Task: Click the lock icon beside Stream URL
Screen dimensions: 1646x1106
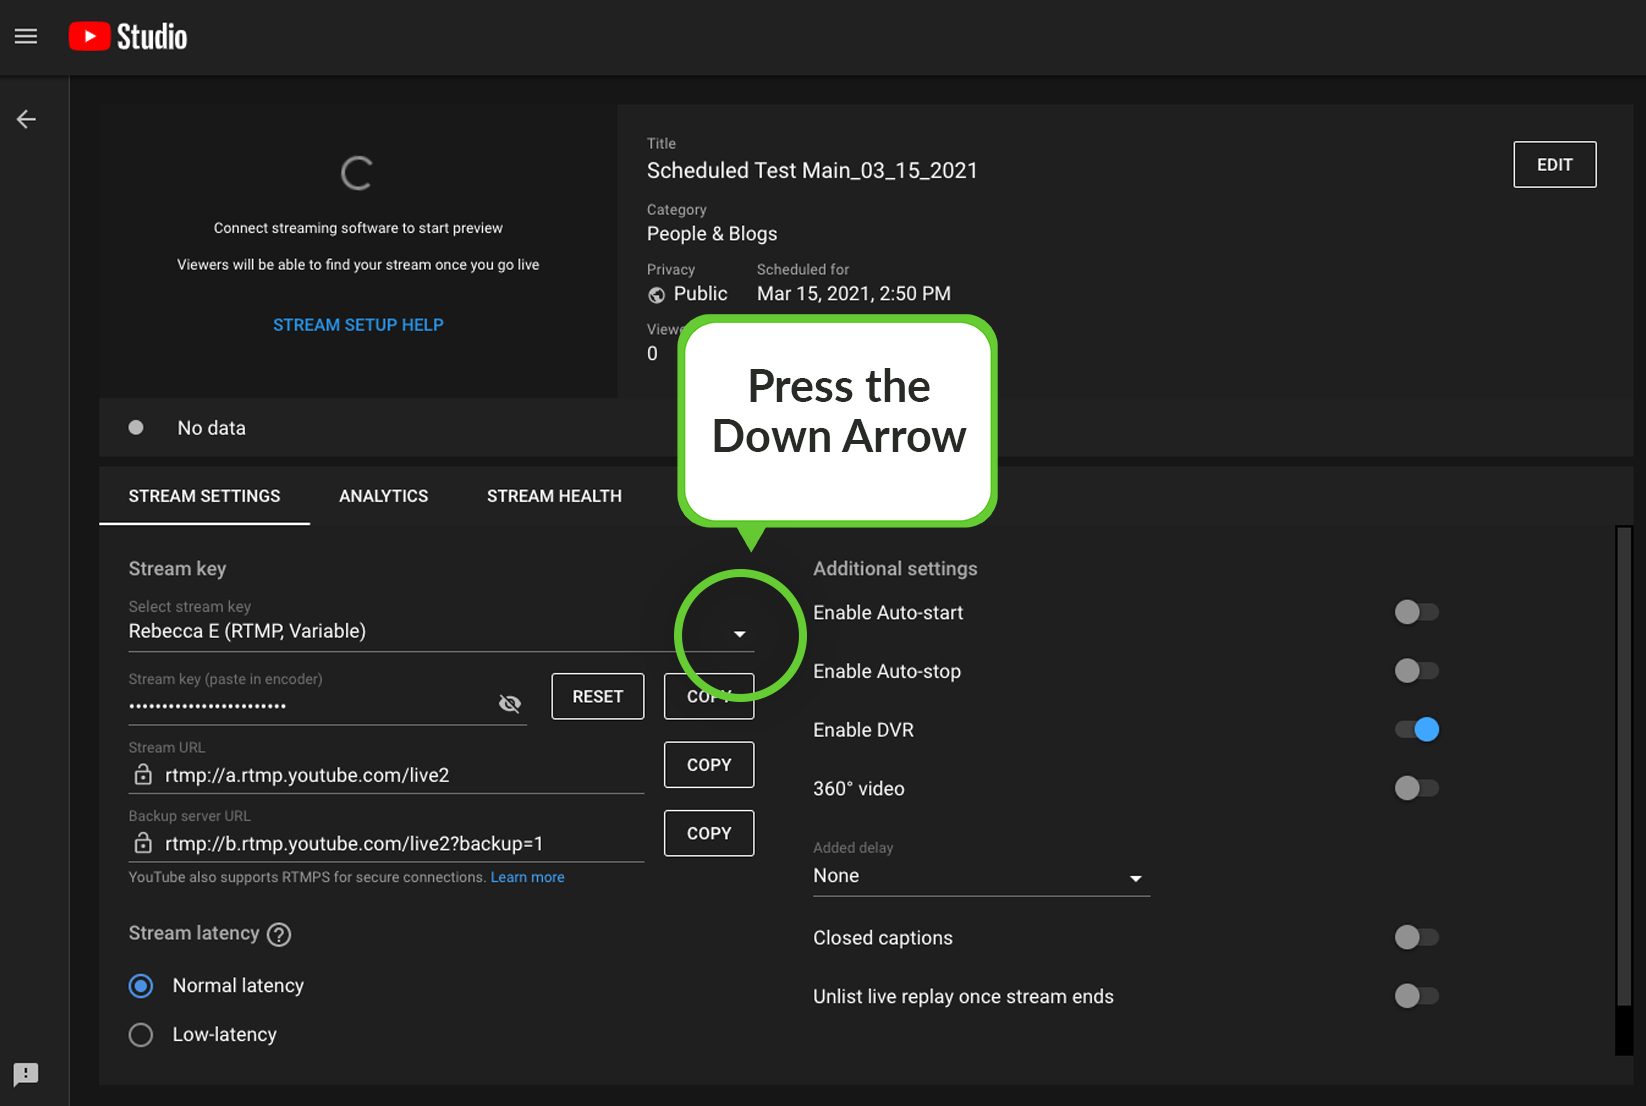Action: click(x=143, y=775)
